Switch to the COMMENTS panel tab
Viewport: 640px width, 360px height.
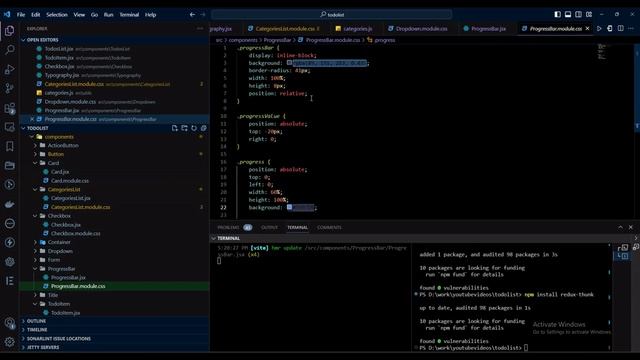click(329, 227)
